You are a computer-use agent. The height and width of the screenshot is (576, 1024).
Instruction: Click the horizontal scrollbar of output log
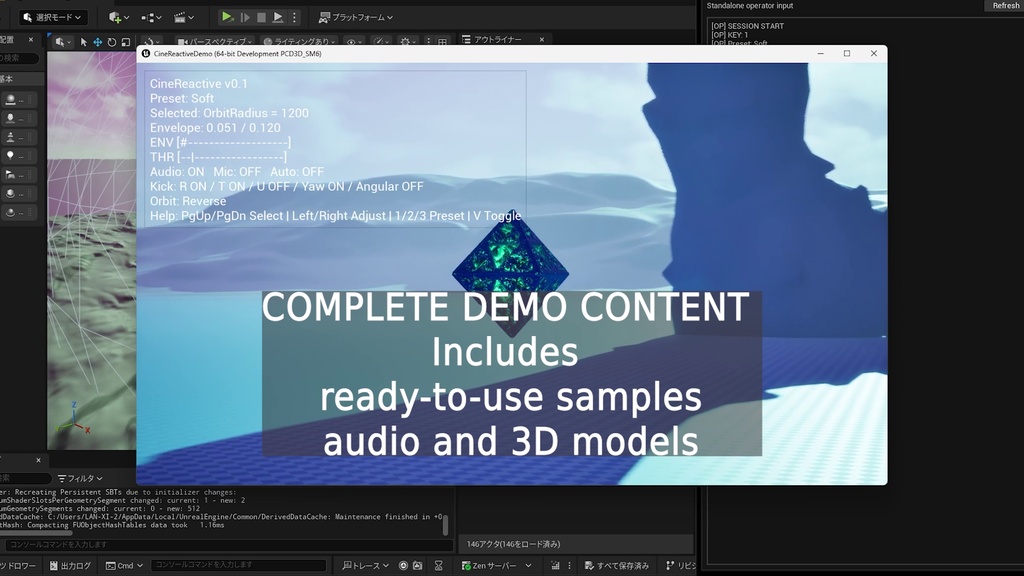(37, 533)
